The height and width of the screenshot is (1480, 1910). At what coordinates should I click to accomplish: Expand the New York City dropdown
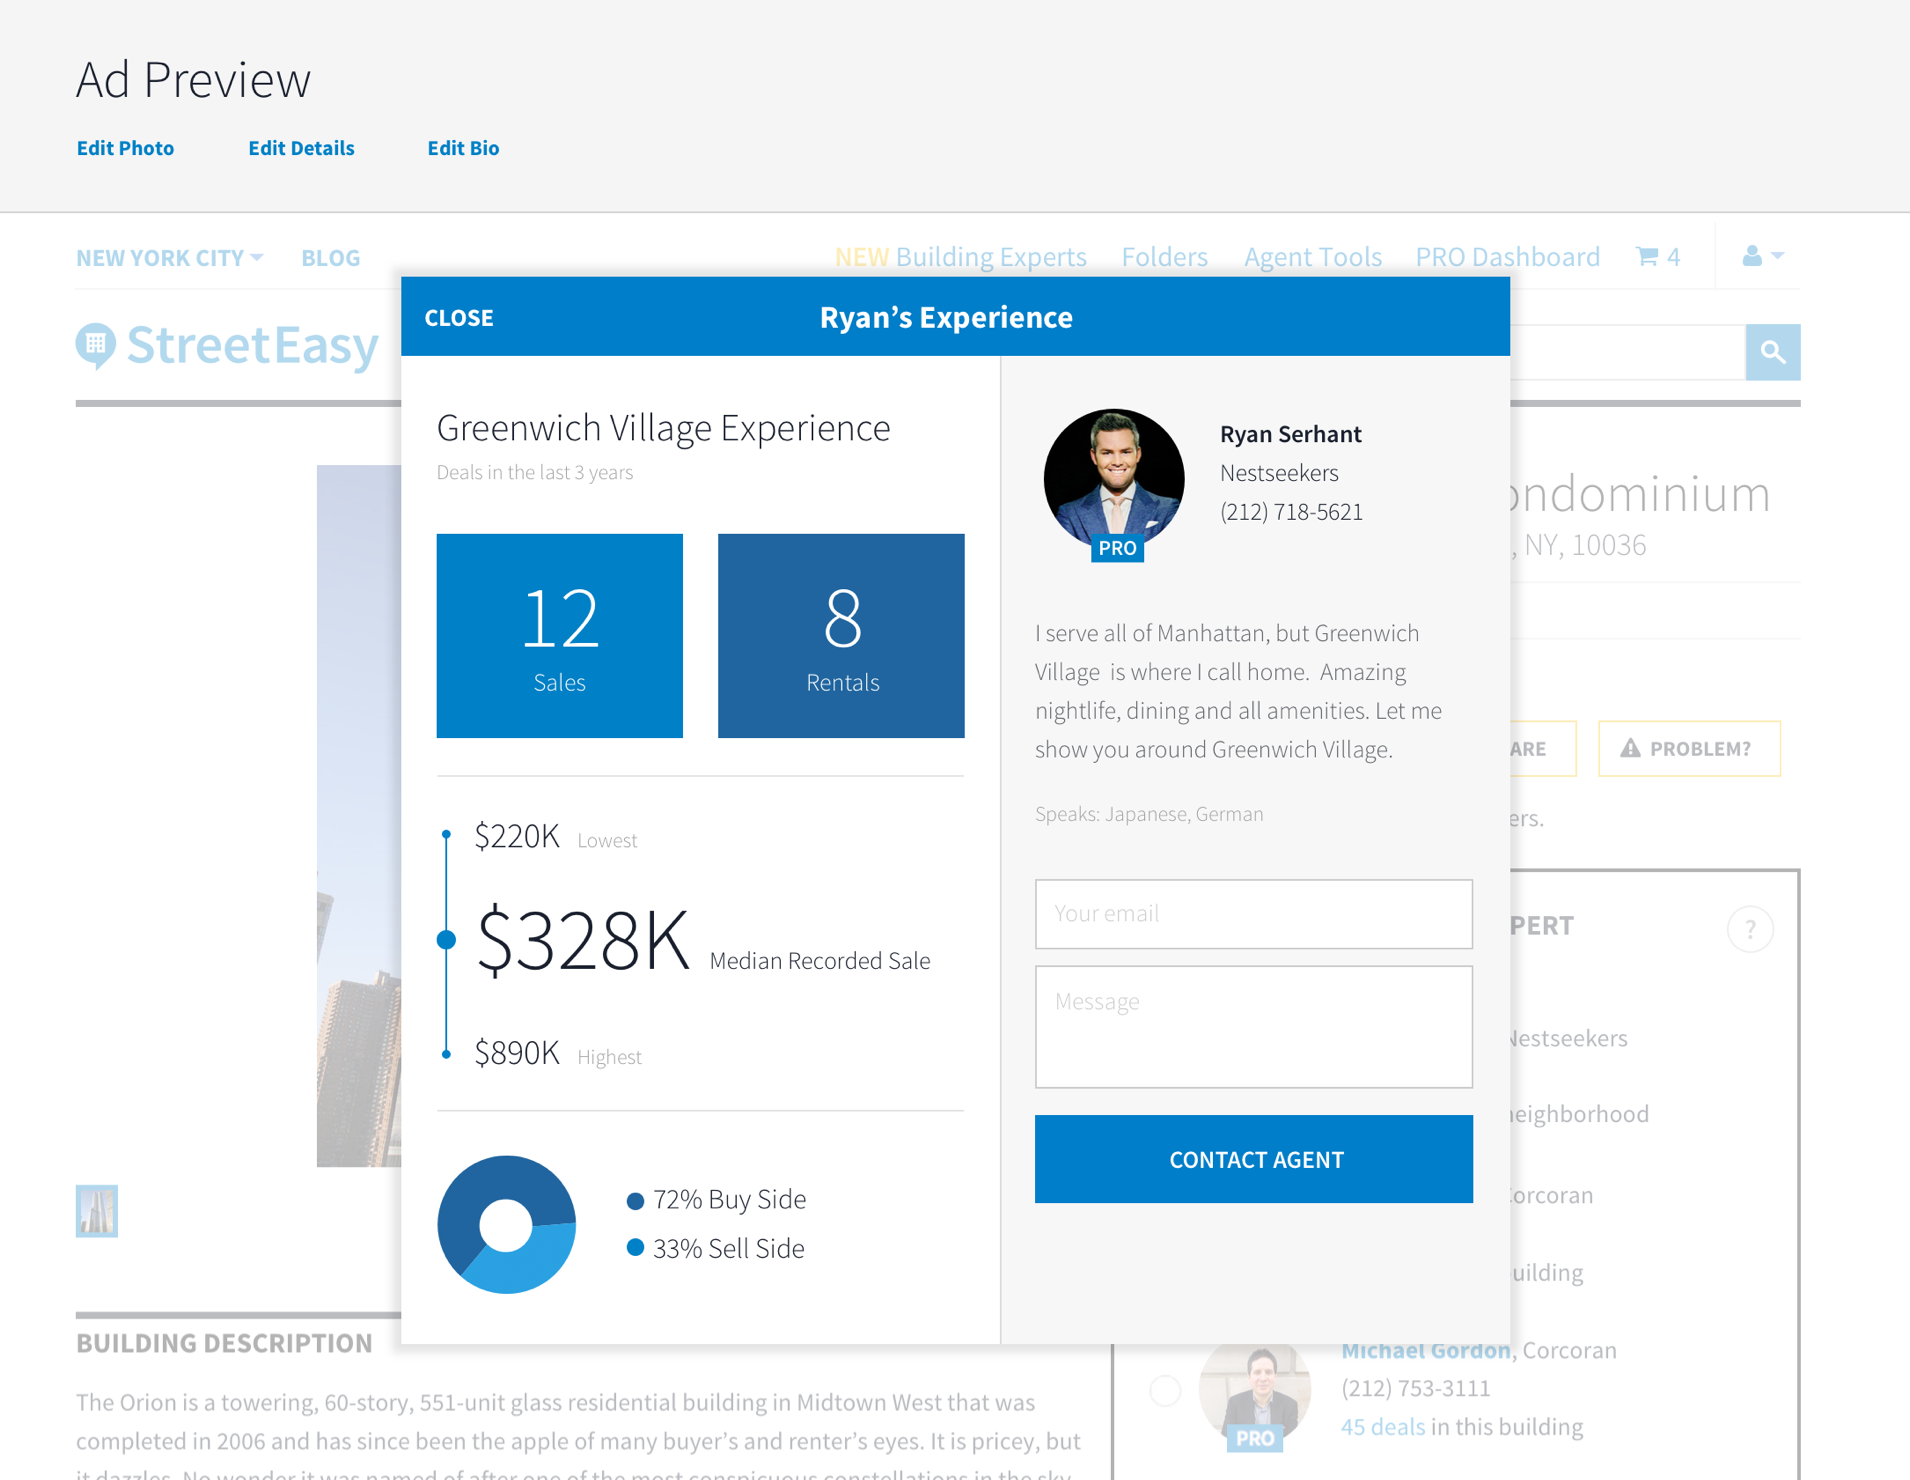pos(170,258)
